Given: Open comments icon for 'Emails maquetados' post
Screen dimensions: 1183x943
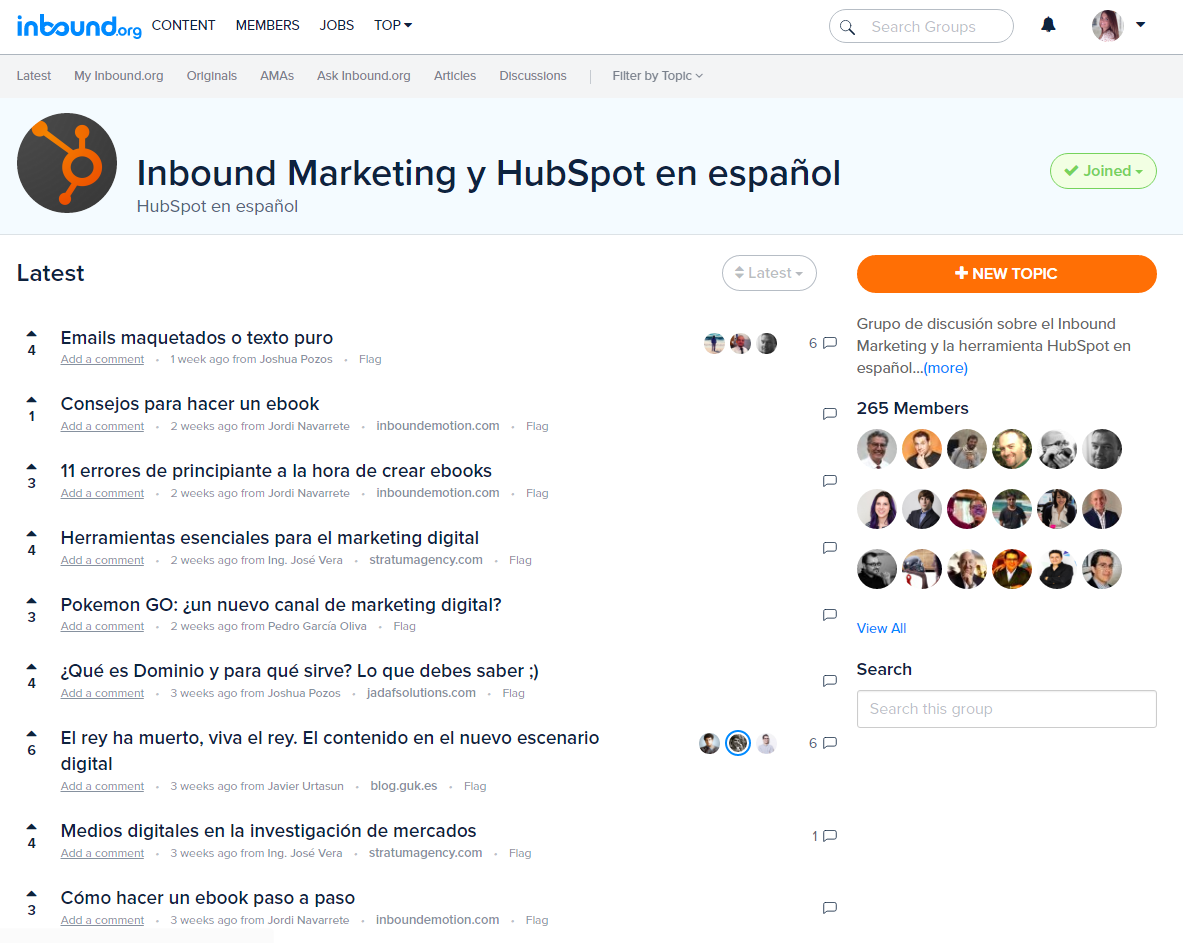Looking at the screenshot, I should point(829,343).
